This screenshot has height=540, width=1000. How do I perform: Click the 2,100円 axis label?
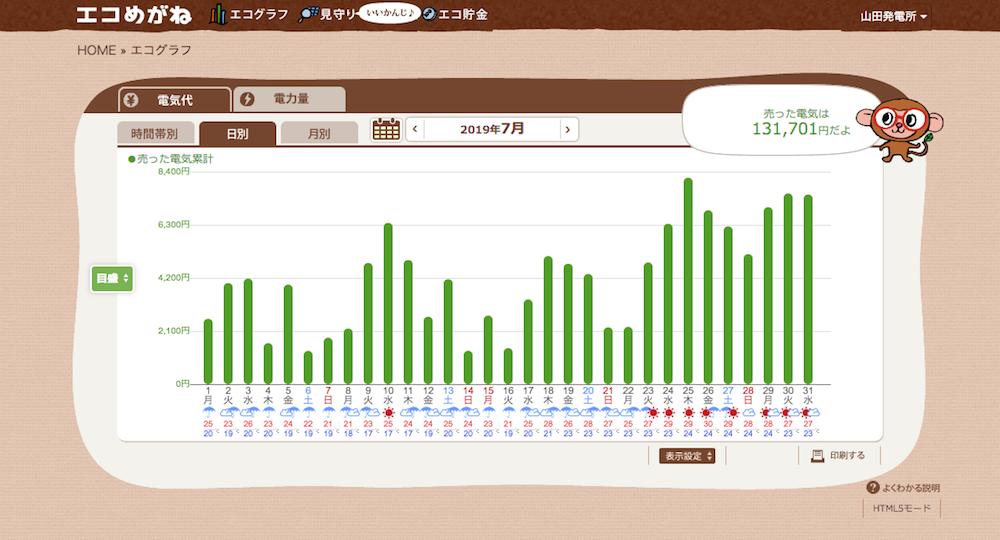(x=174, y=330)
